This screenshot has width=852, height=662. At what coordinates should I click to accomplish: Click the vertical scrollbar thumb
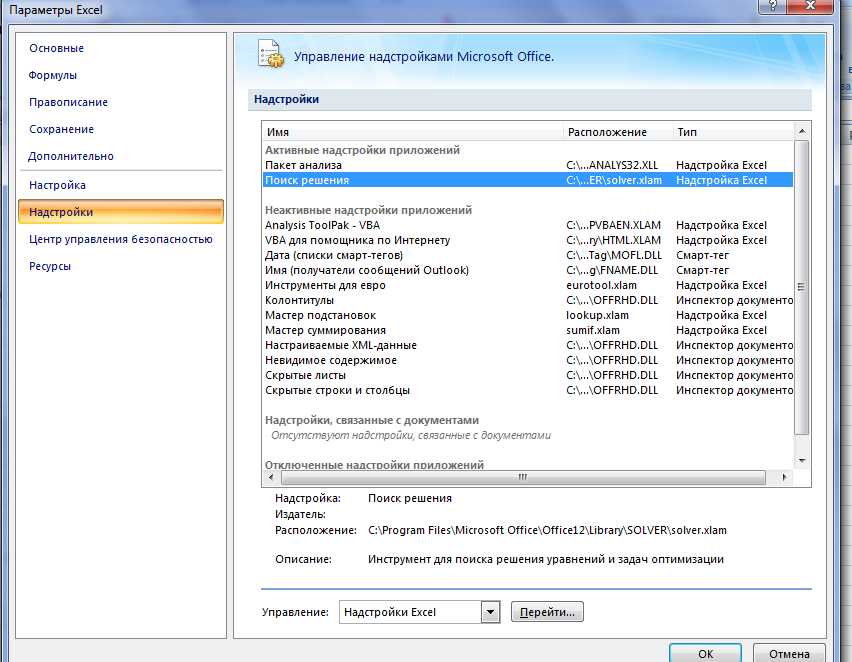[x=801, y=287]
